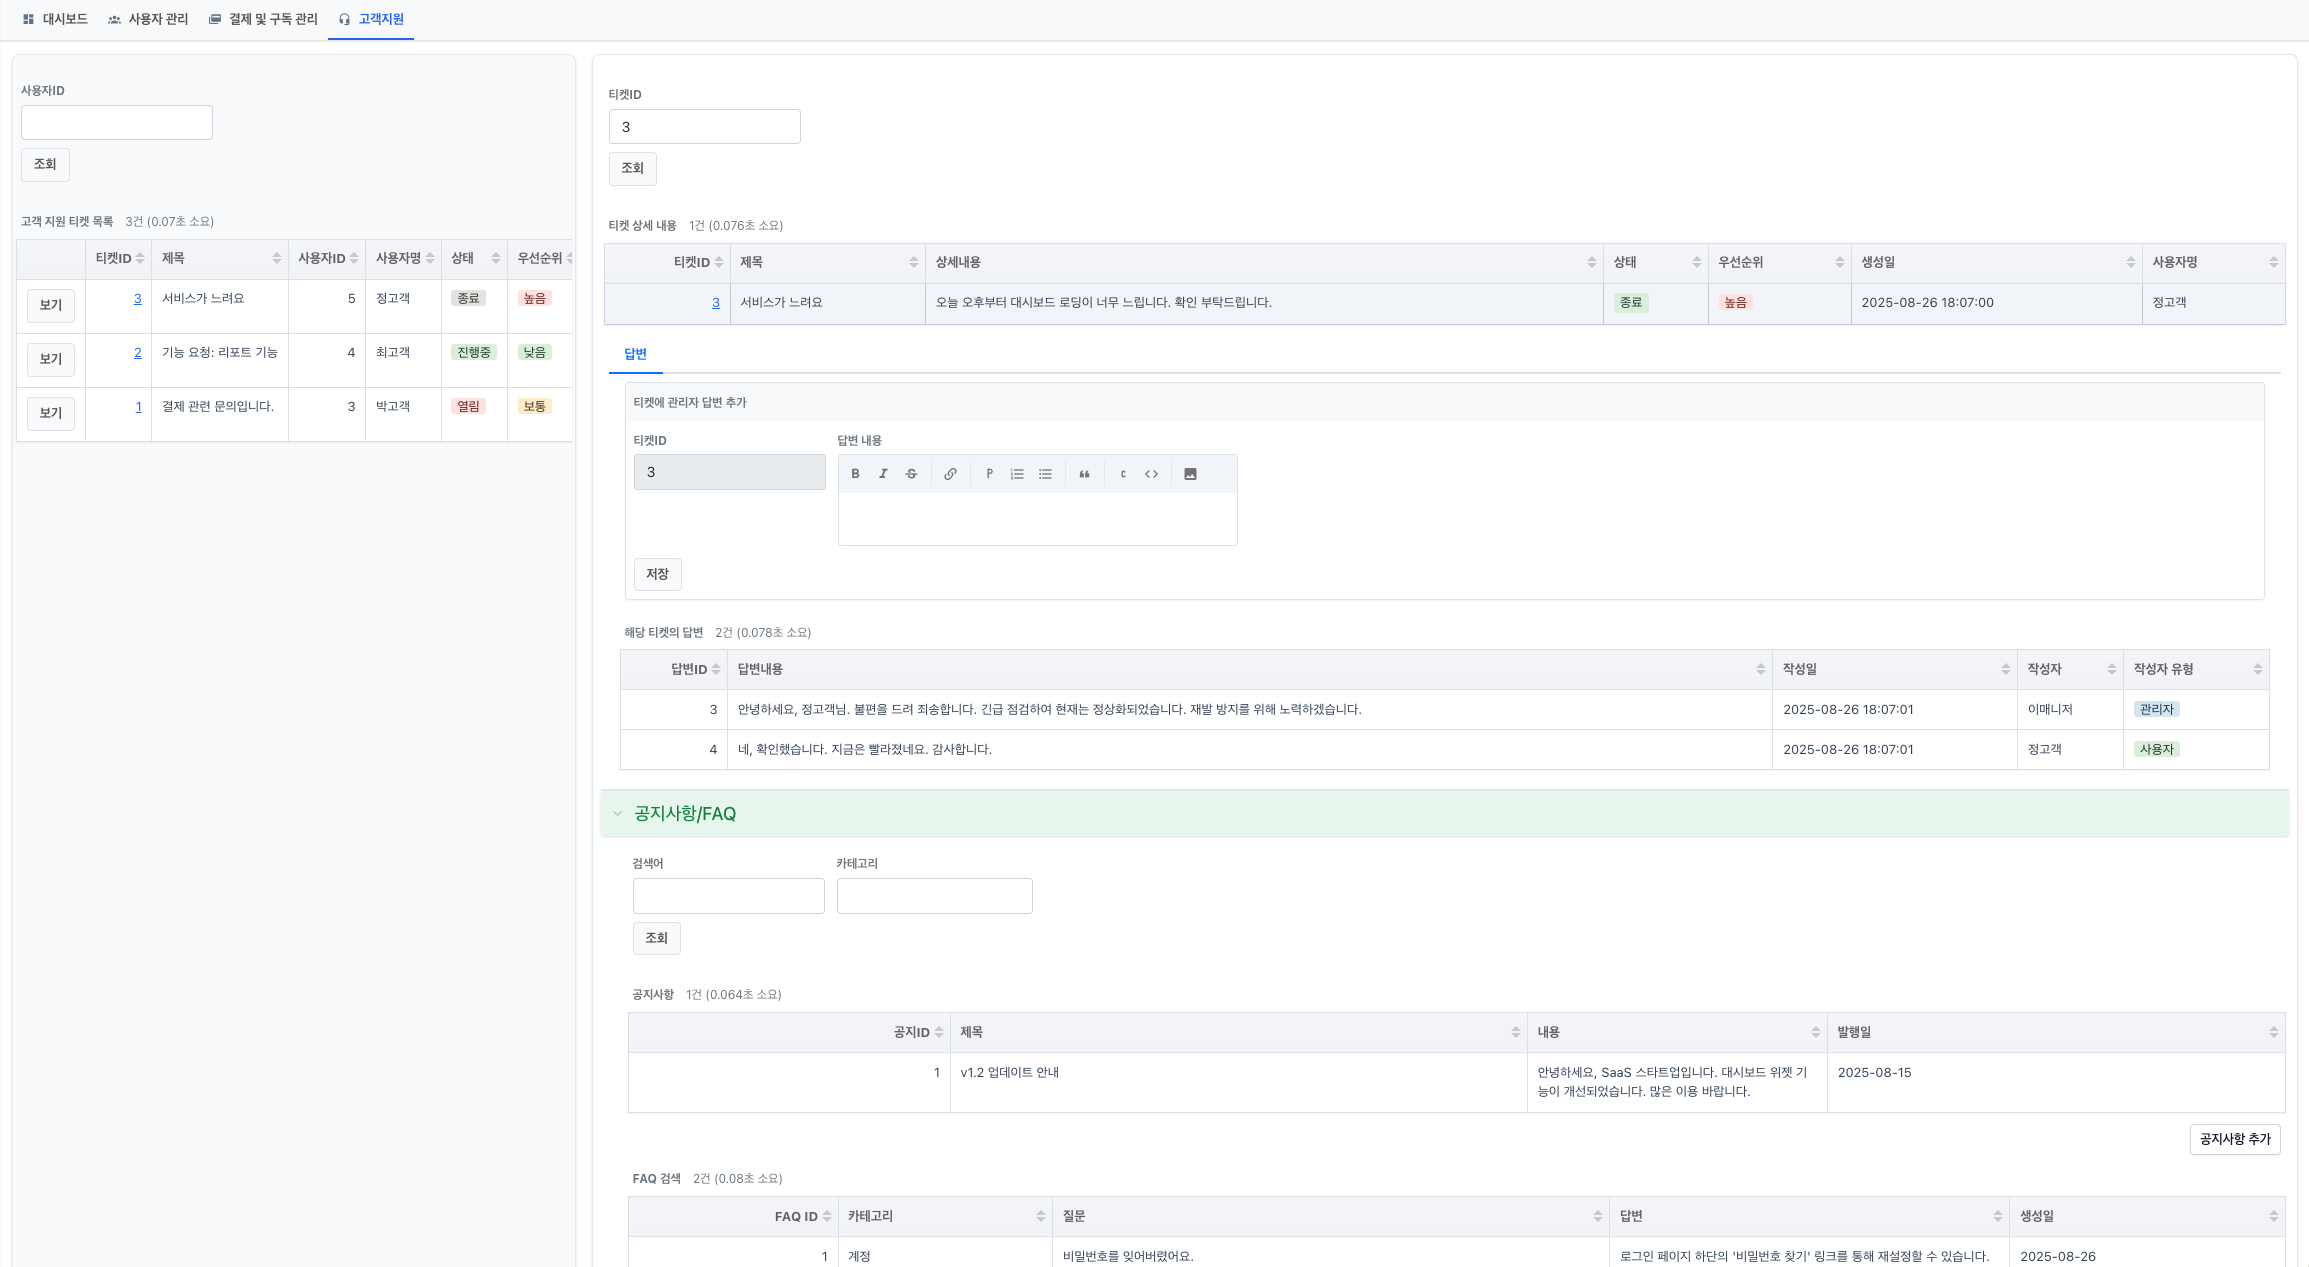Insert image in reply editor
The width and height of the screenshot is (2309, 1267).
point(1190,474)
